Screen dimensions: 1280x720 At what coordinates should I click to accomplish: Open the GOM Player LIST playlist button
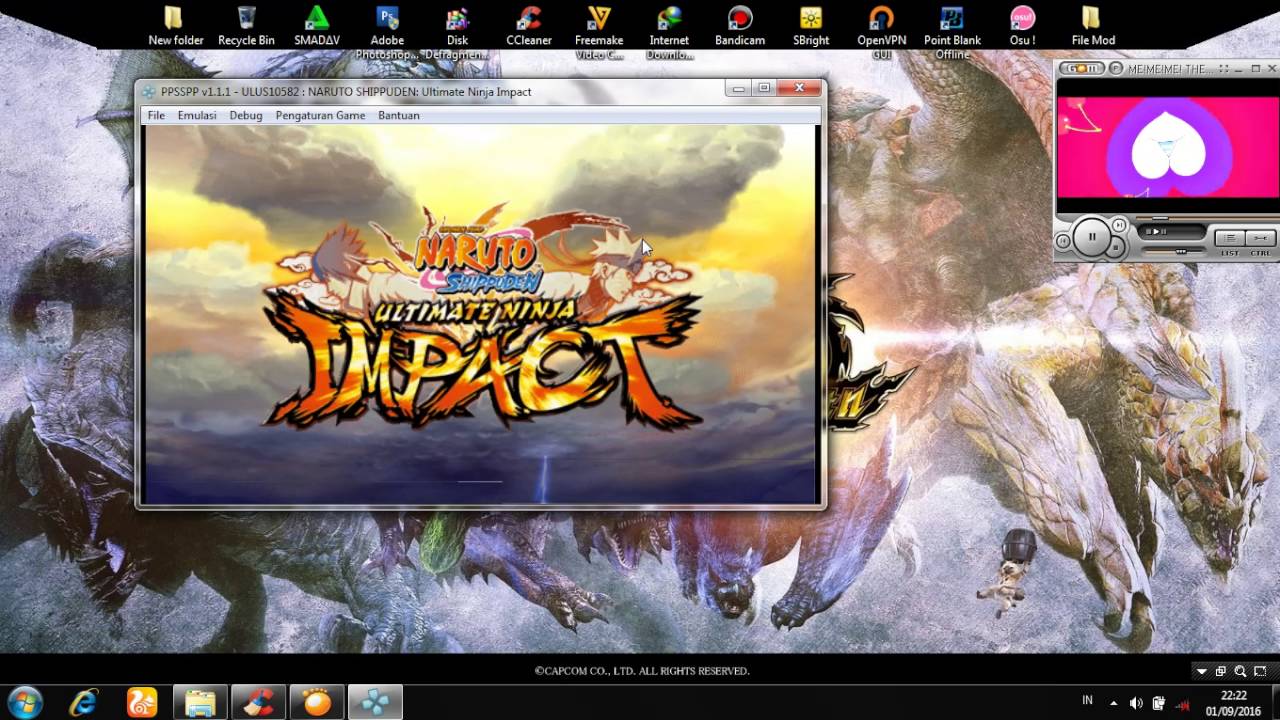(x=1230, y=238)
